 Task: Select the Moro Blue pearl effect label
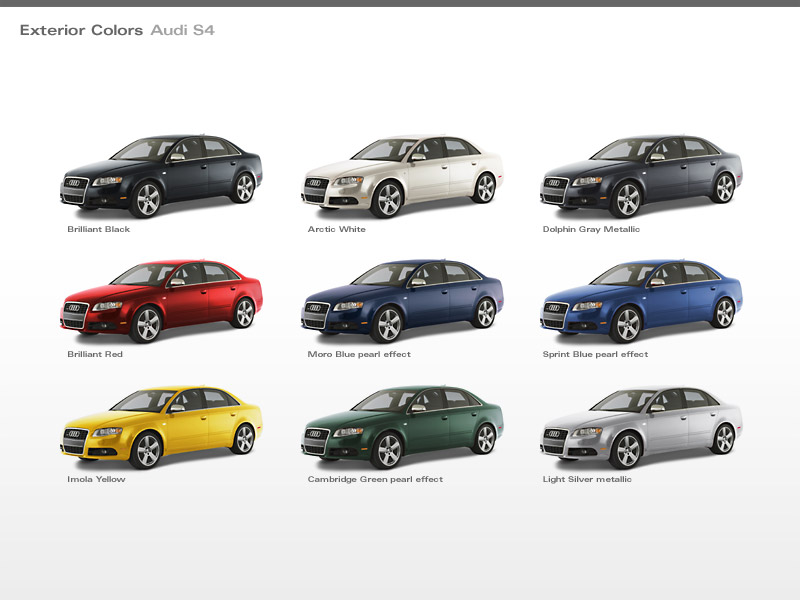[x=359, y=354]
